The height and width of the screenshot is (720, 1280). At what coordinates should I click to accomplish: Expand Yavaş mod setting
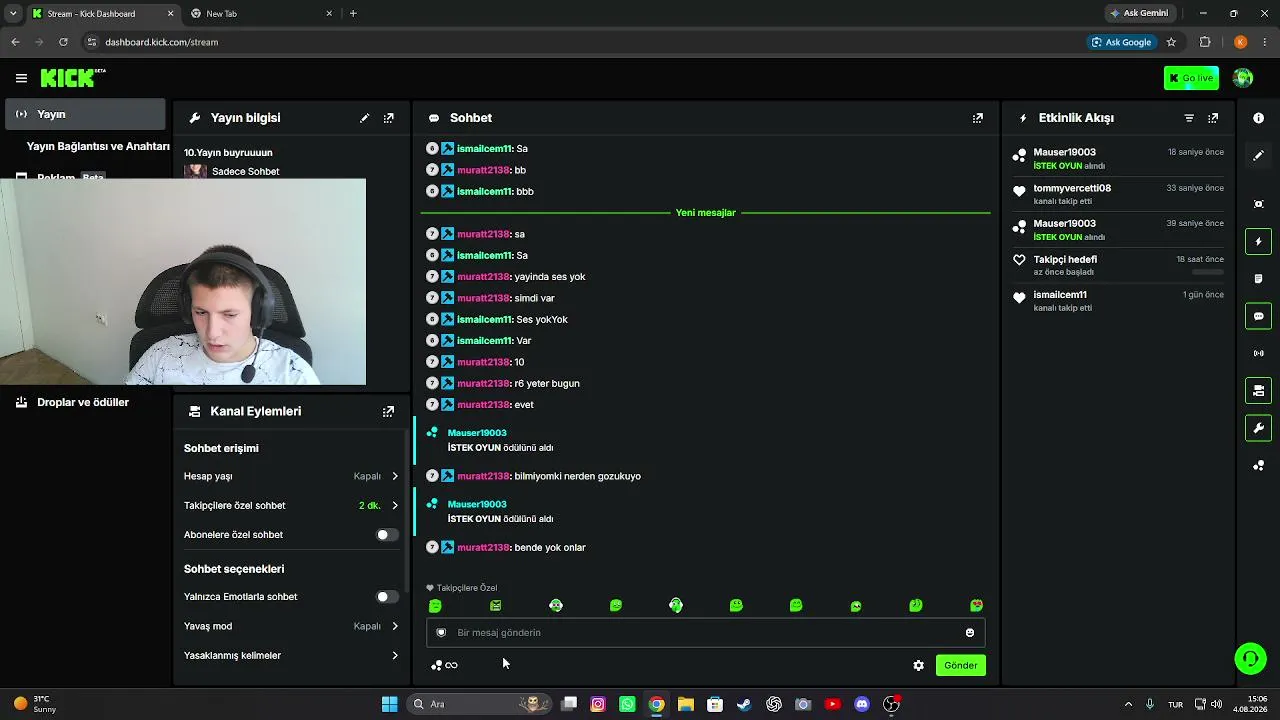291,626
